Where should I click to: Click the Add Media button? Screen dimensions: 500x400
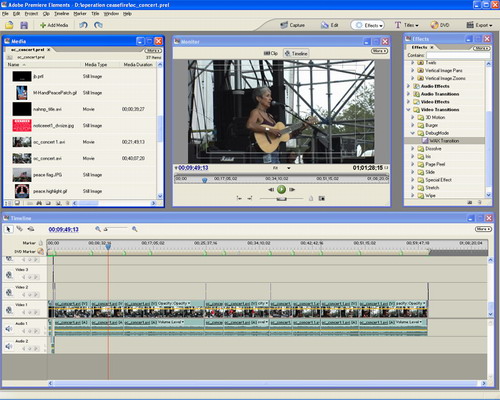[x=54, y=25]
